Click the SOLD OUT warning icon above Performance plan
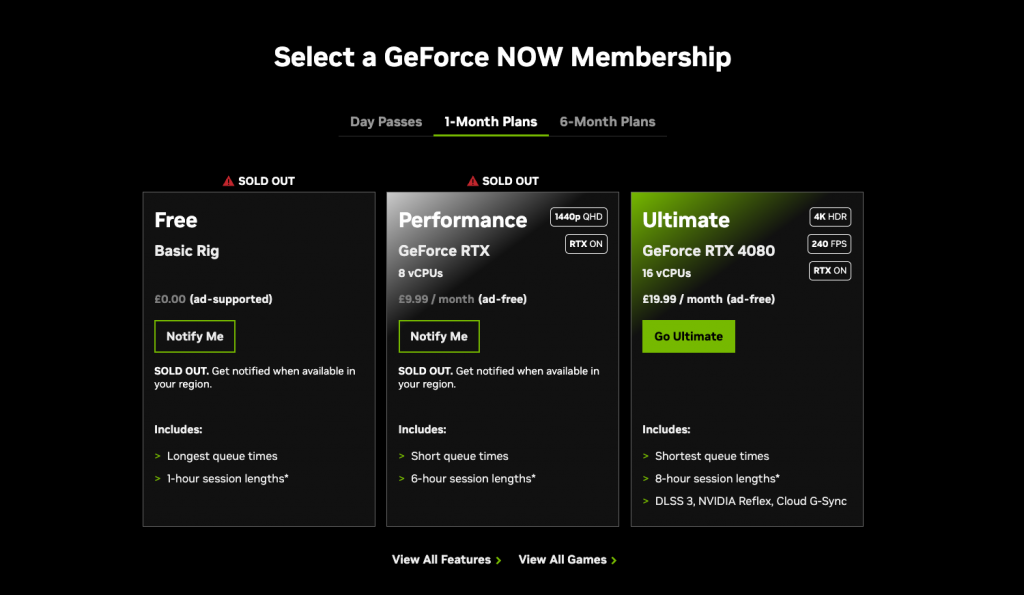Screen dimensions: 1024x595 tap(473, 180)
